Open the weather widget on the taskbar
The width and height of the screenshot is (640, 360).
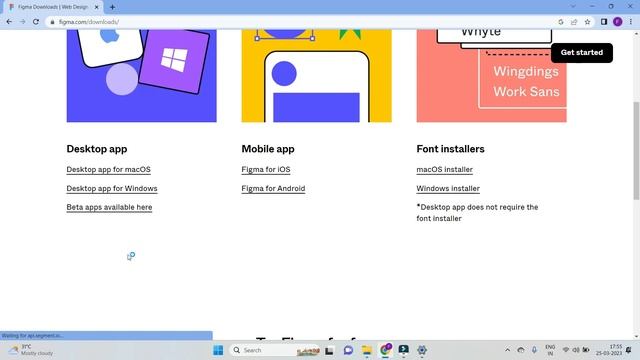pyautogui.click(x=32, y=350)
